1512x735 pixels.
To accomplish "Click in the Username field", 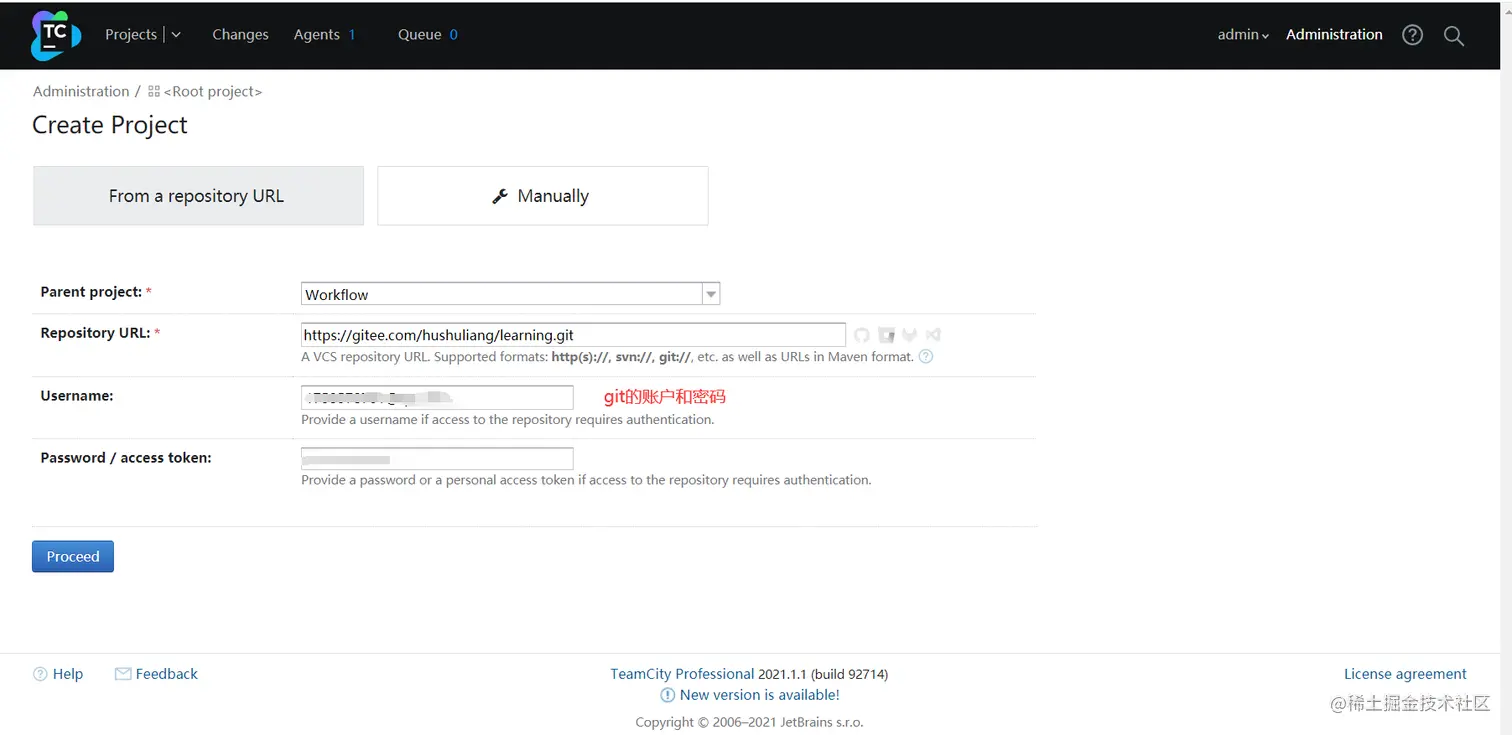I will point(437,397).
